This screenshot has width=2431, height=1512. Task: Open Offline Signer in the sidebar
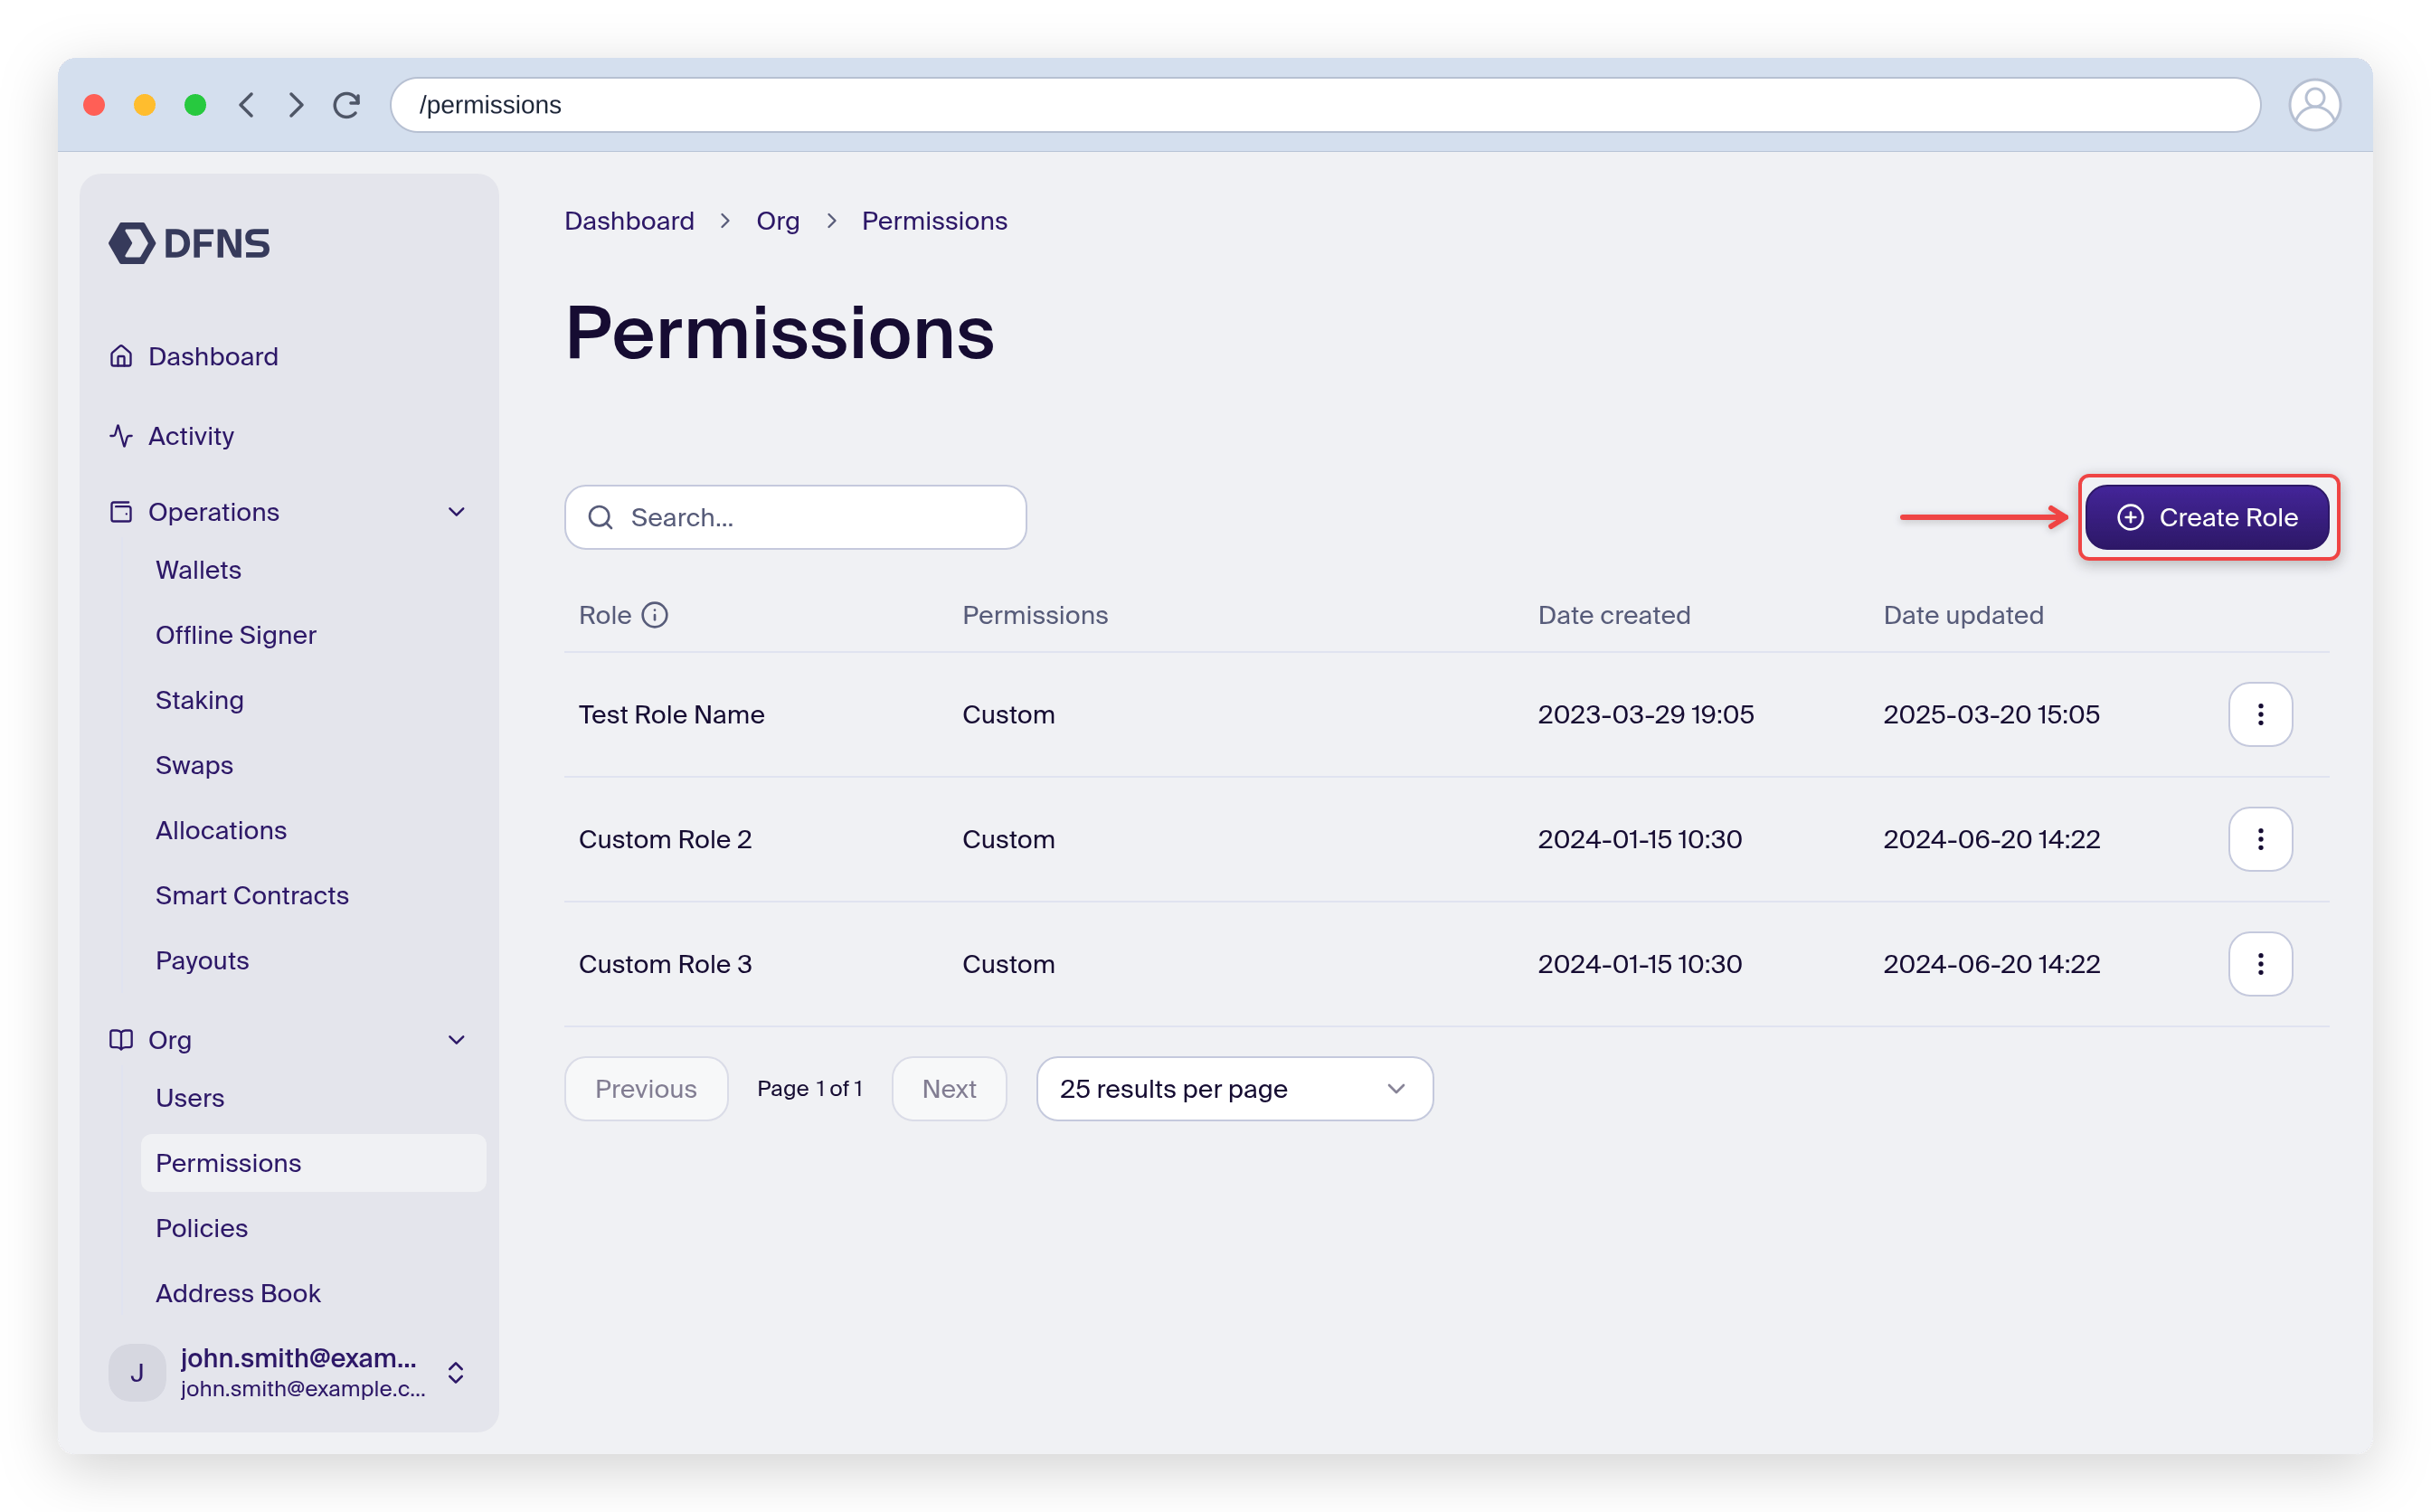click(236, 635)
